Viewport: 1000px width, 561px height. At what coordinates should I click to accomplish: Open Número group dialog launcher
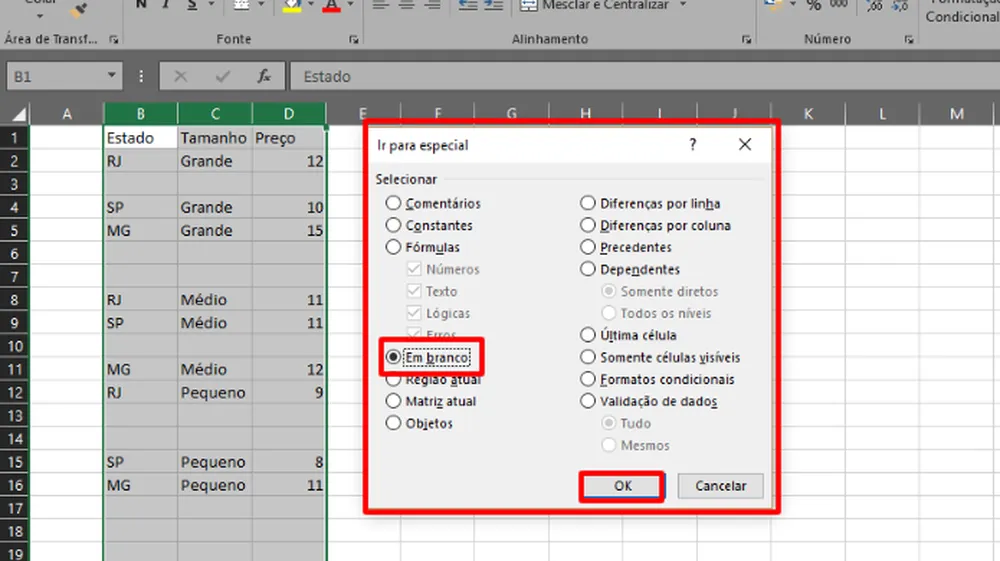tap(909, 40)
